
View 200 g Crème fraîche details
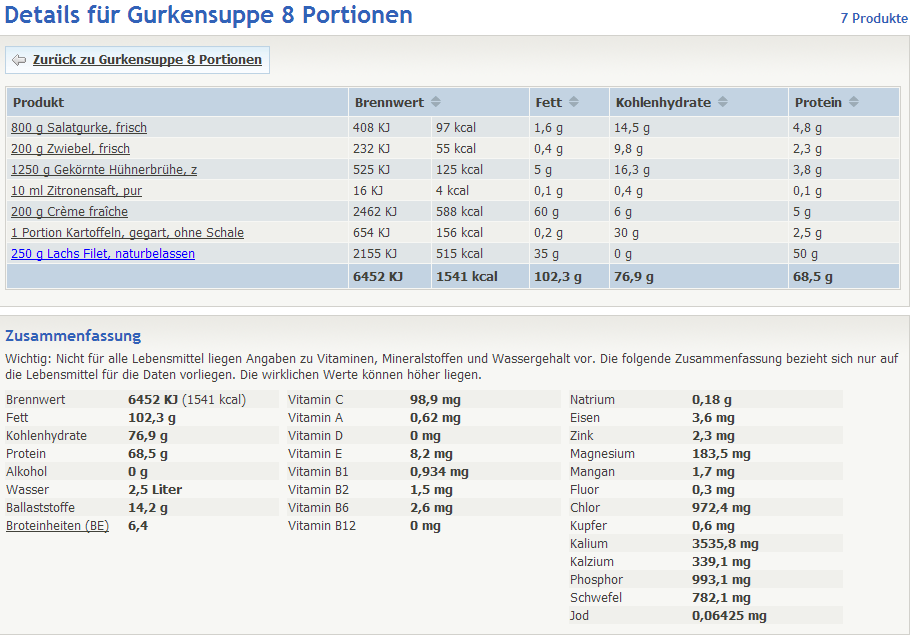[x=69, y=212]
